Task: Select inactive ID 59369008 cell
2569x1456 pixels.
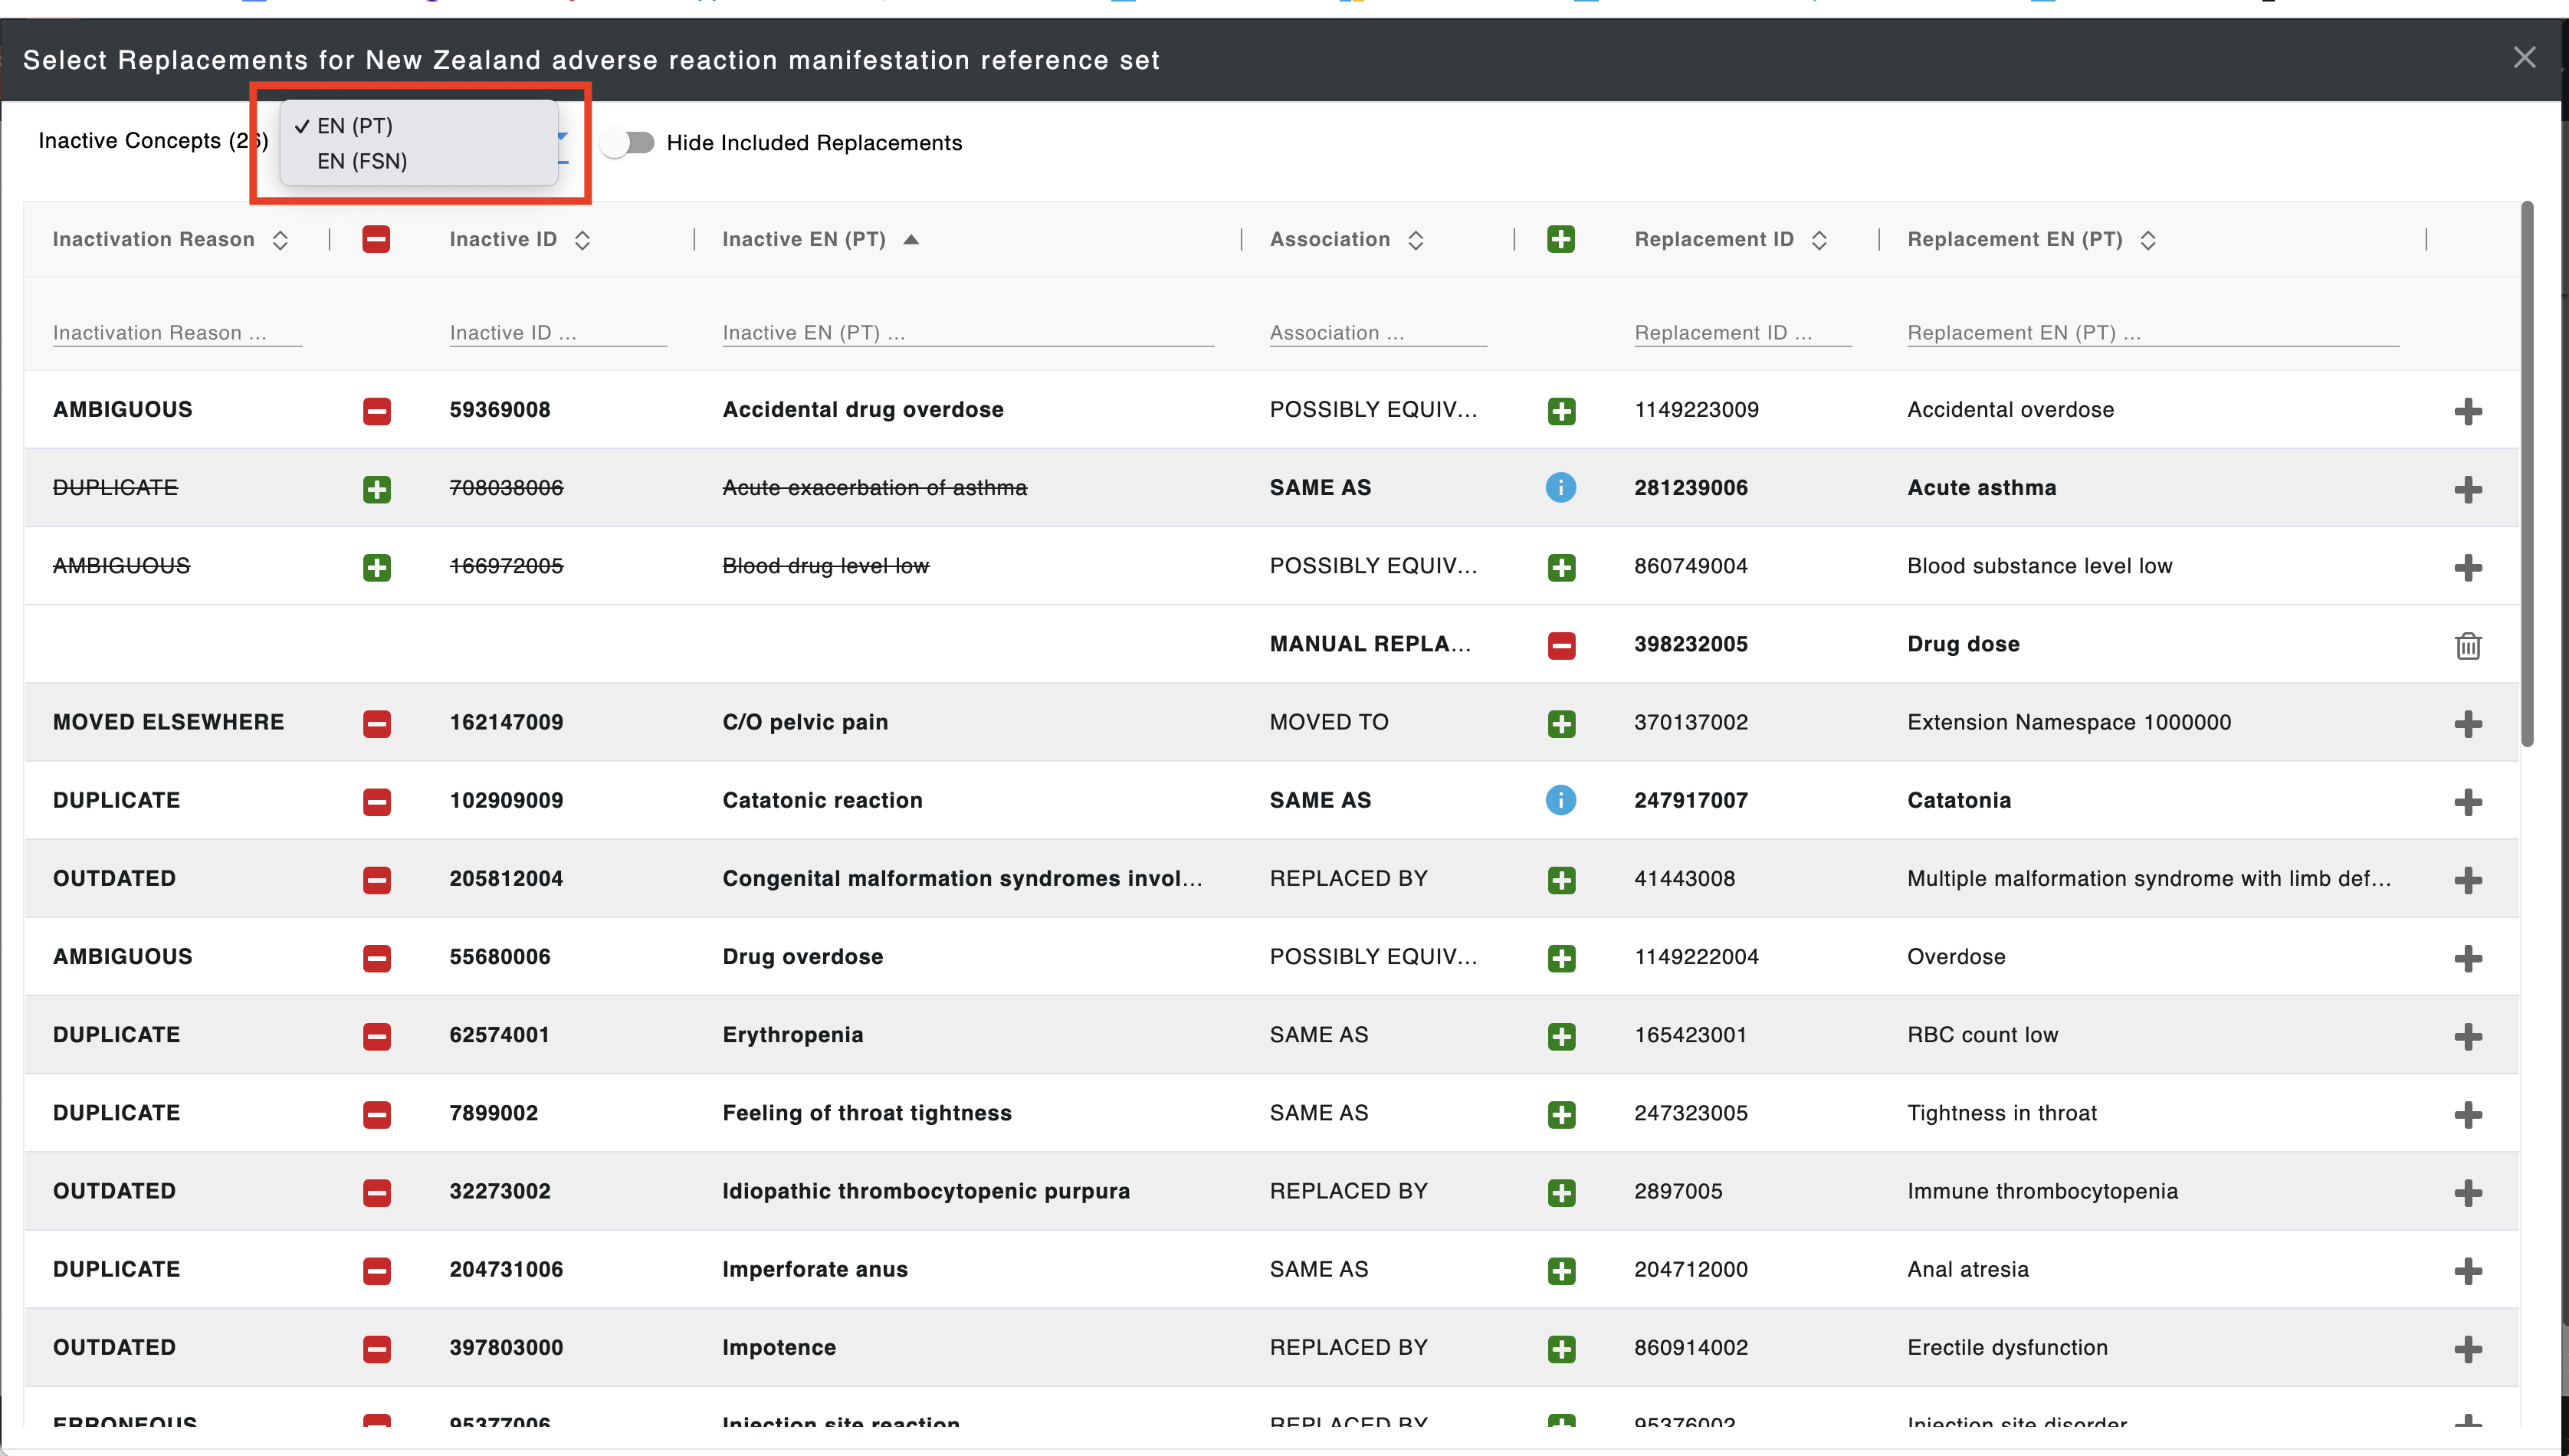Action: [x=499, y=409]
